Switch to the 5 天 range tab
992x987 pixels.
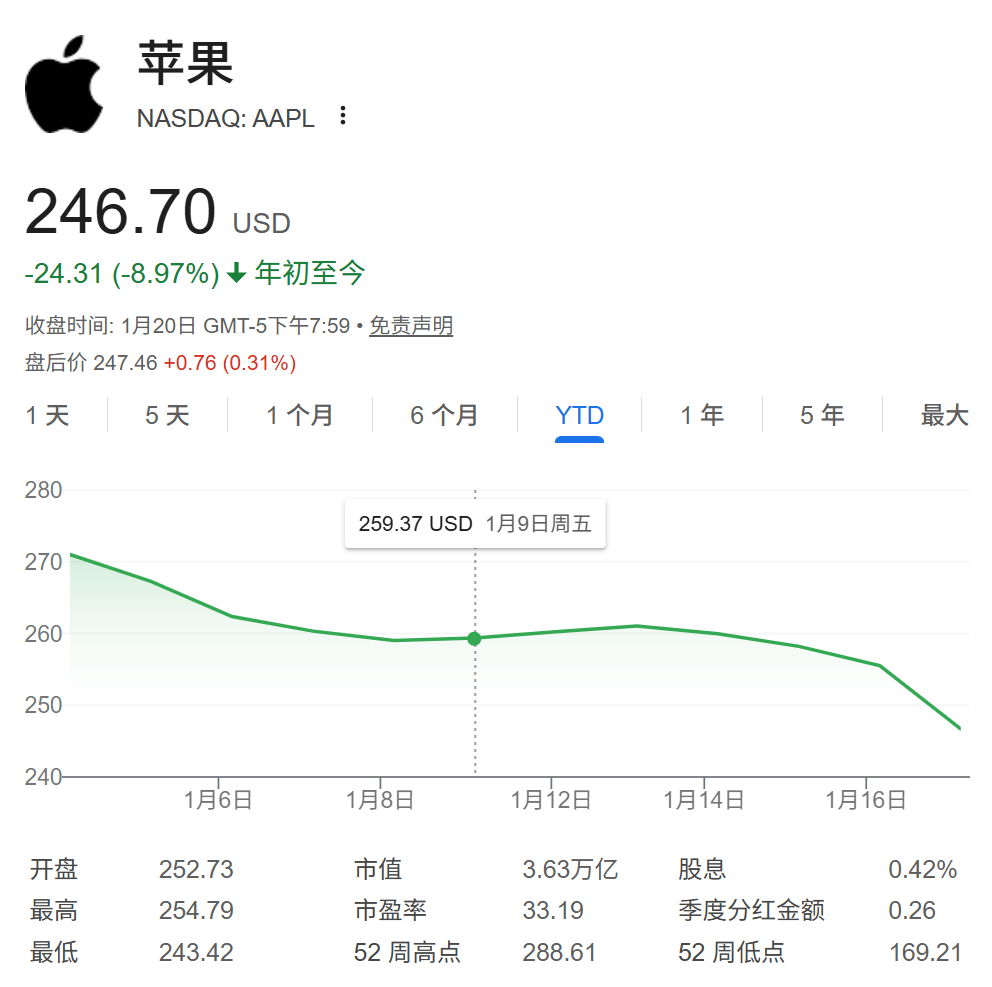click(x=167, y=415)
